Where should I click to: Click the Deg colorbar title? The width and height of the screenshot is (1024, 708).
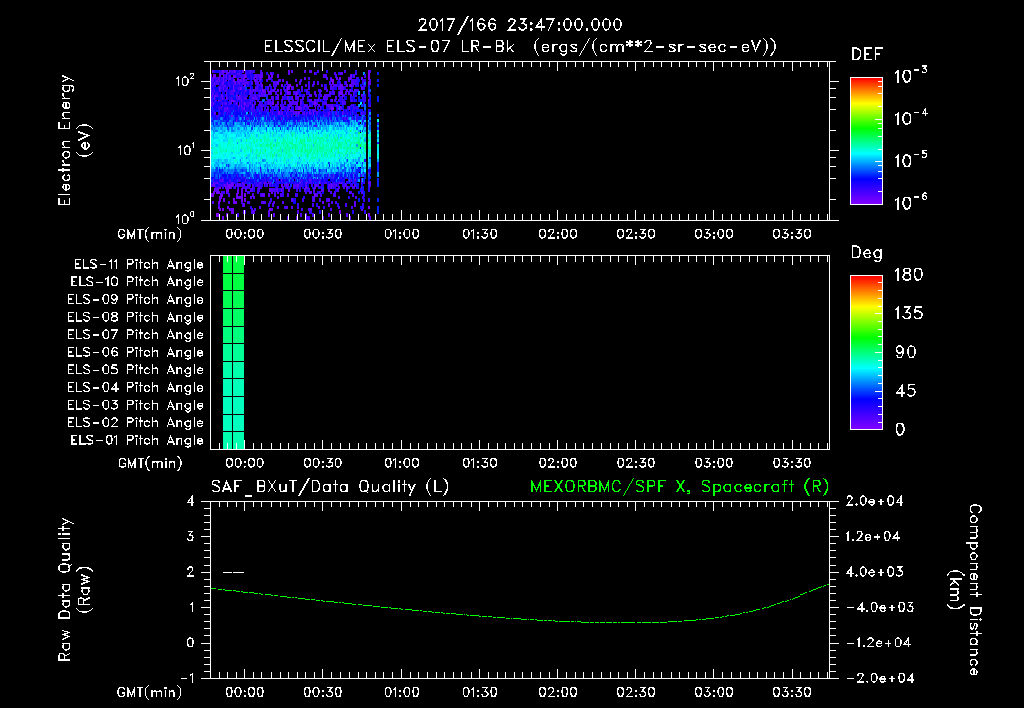click(x=867, y=253)
